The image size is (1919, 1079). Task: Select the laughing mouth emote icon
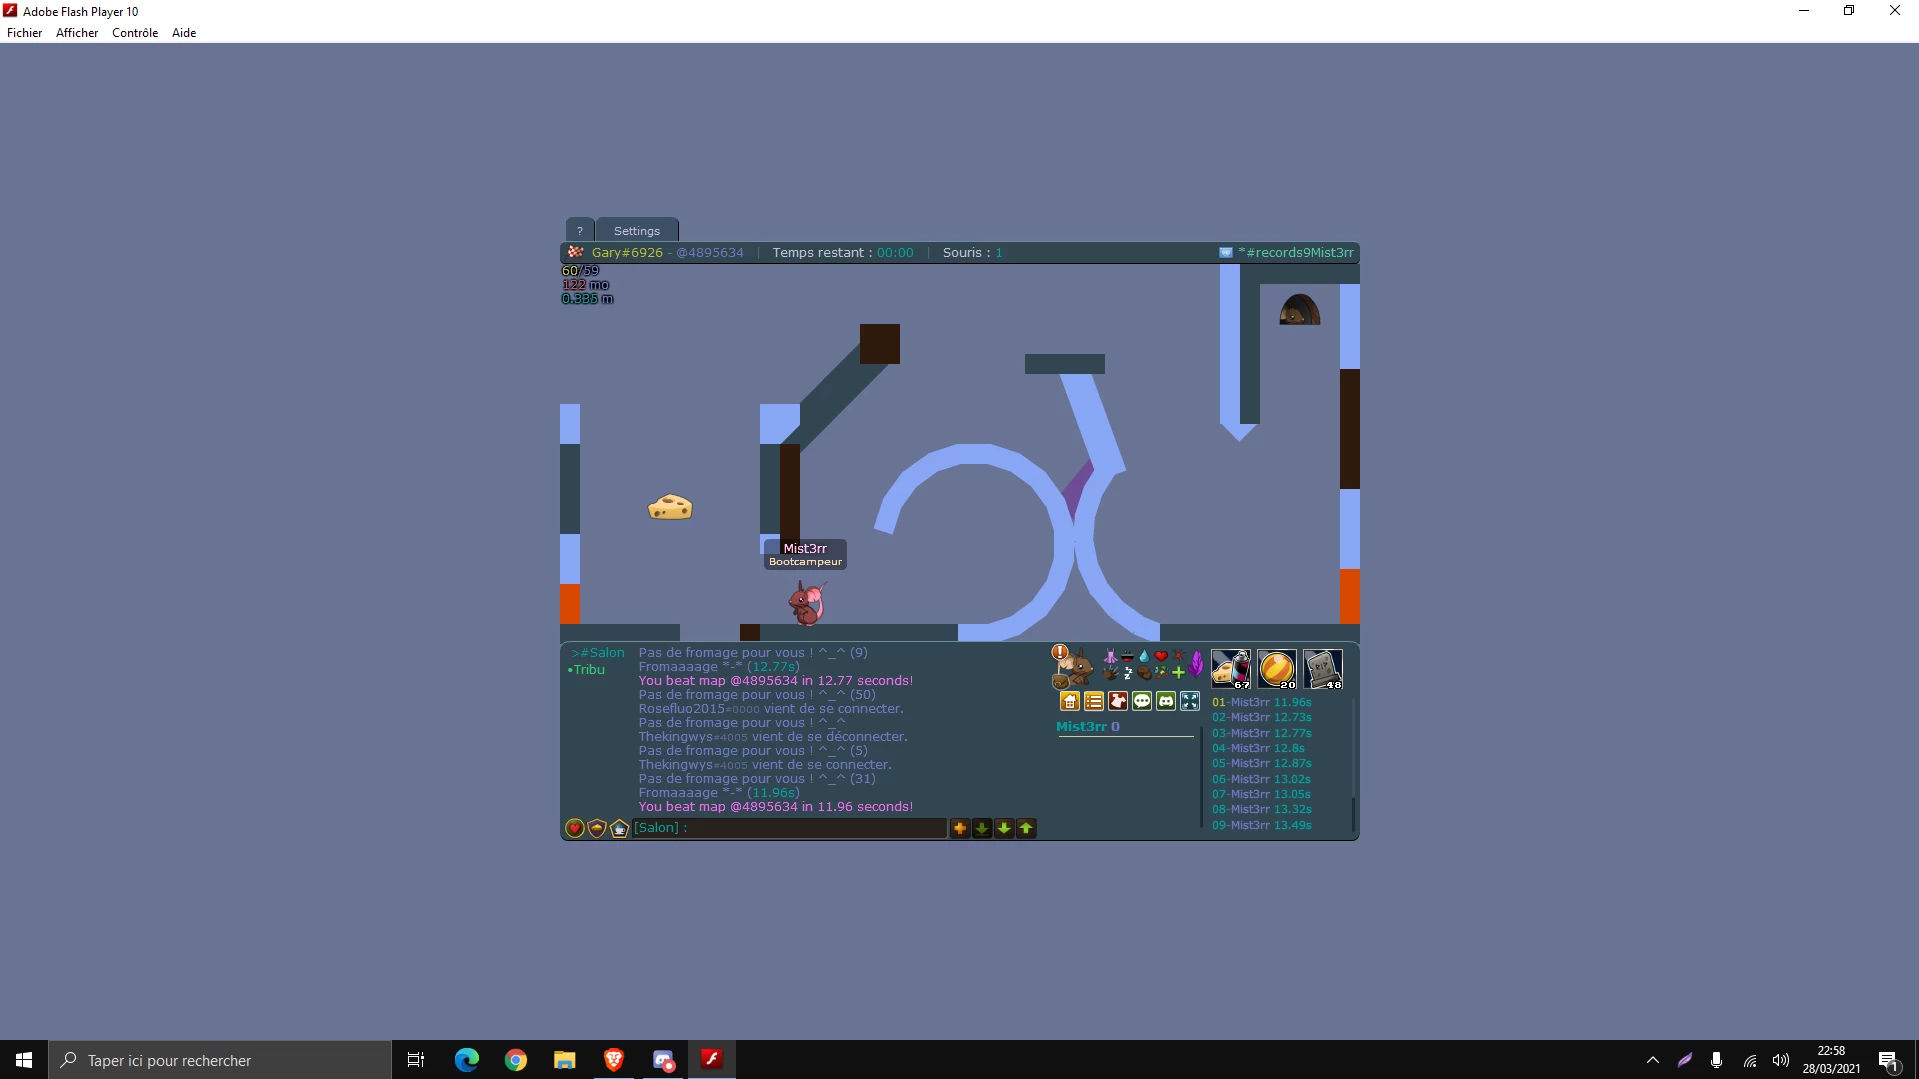(x=1127, y=657)
